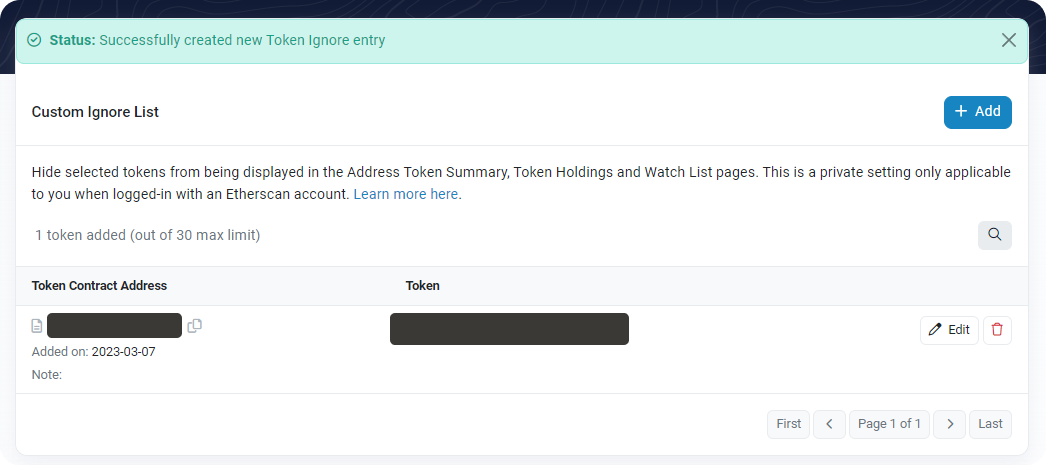Click the "Page 1 of 1" indicator

tap(889, 424)
